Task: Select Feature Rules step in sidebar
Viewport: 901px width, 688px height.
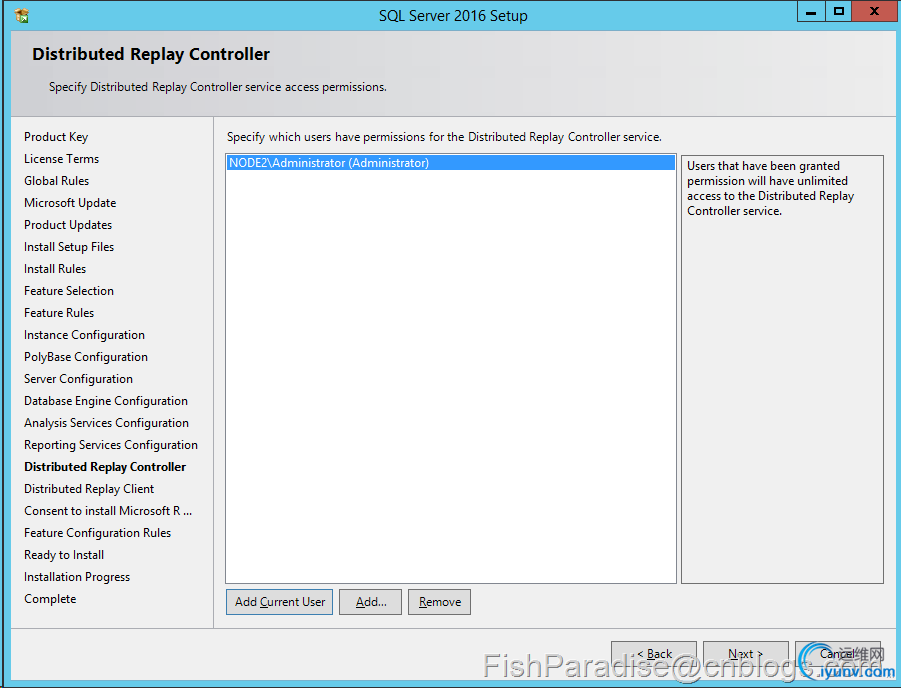Action: coord(59,313)
